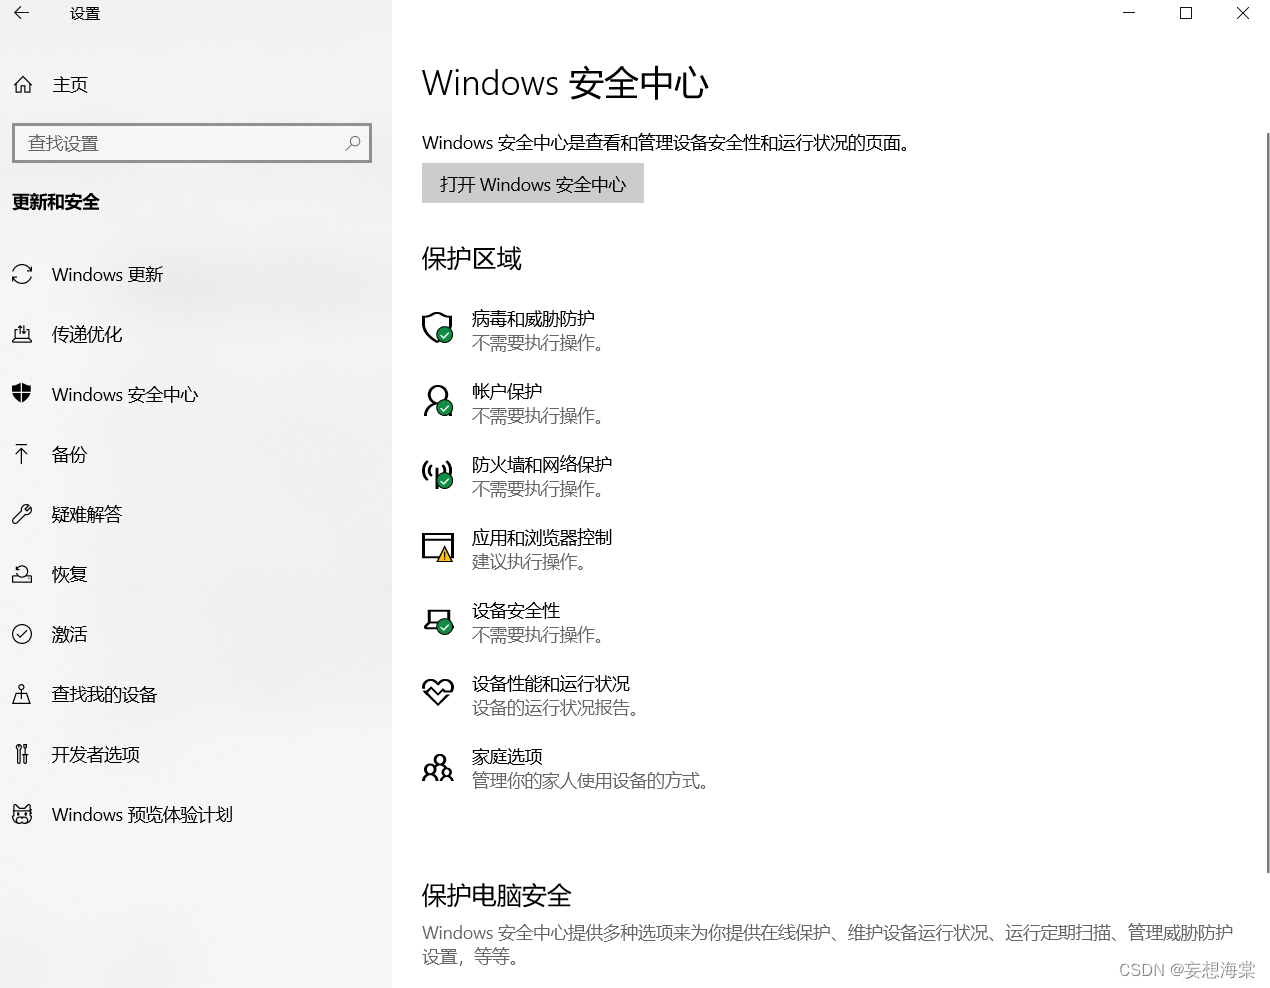
Task: Click the 病毒和威胁防护 shield icon
Action: click(438, 327)
